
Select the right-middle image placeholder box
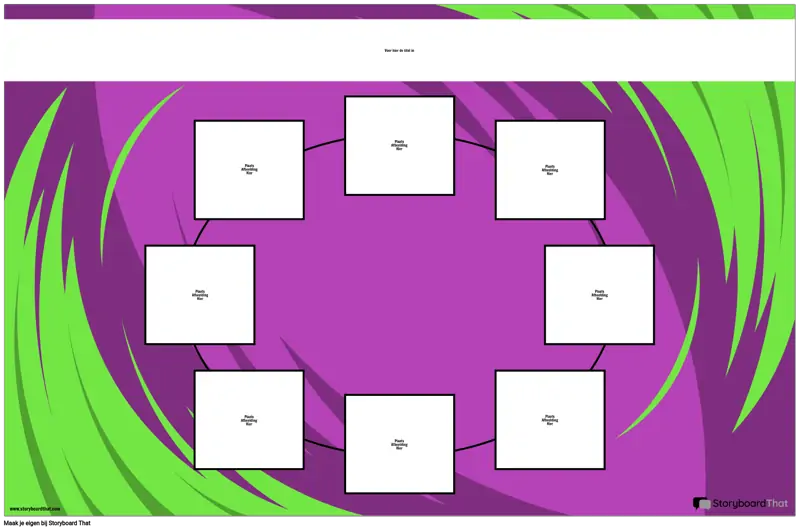click(x=599, y=295)
